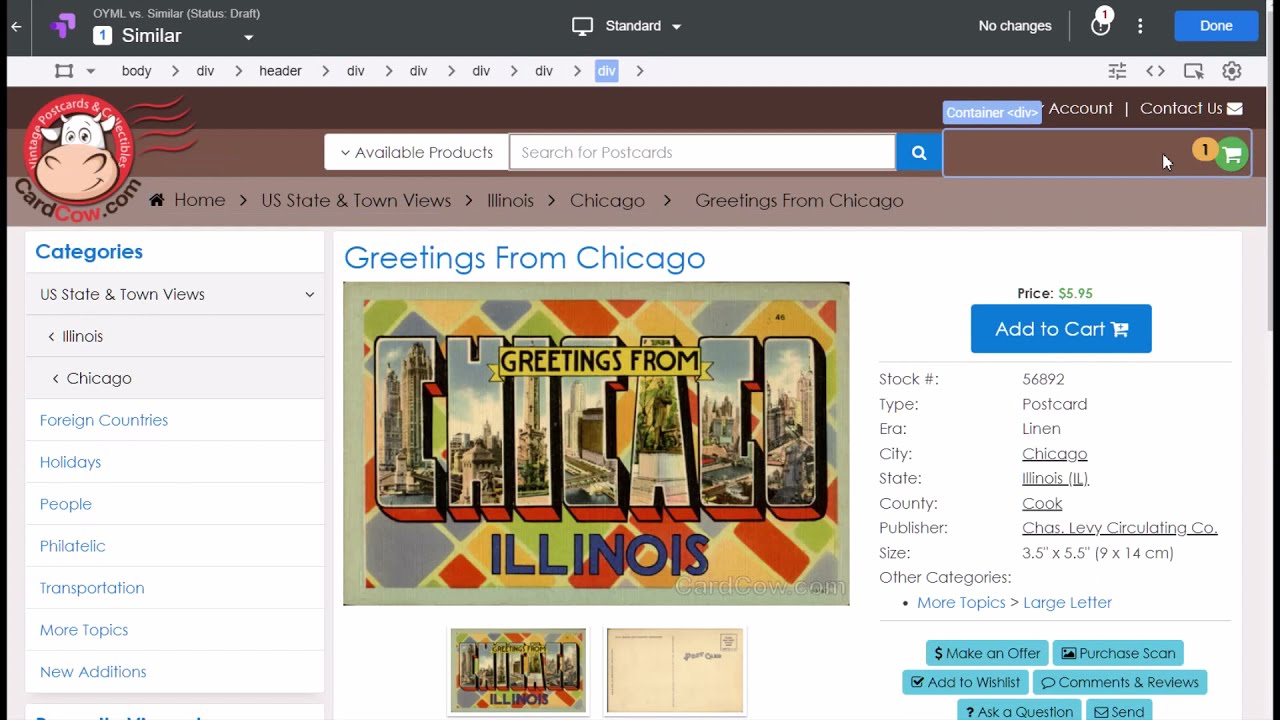Open Foreign Countries category
1280x720 pixels.
[104, 420]
